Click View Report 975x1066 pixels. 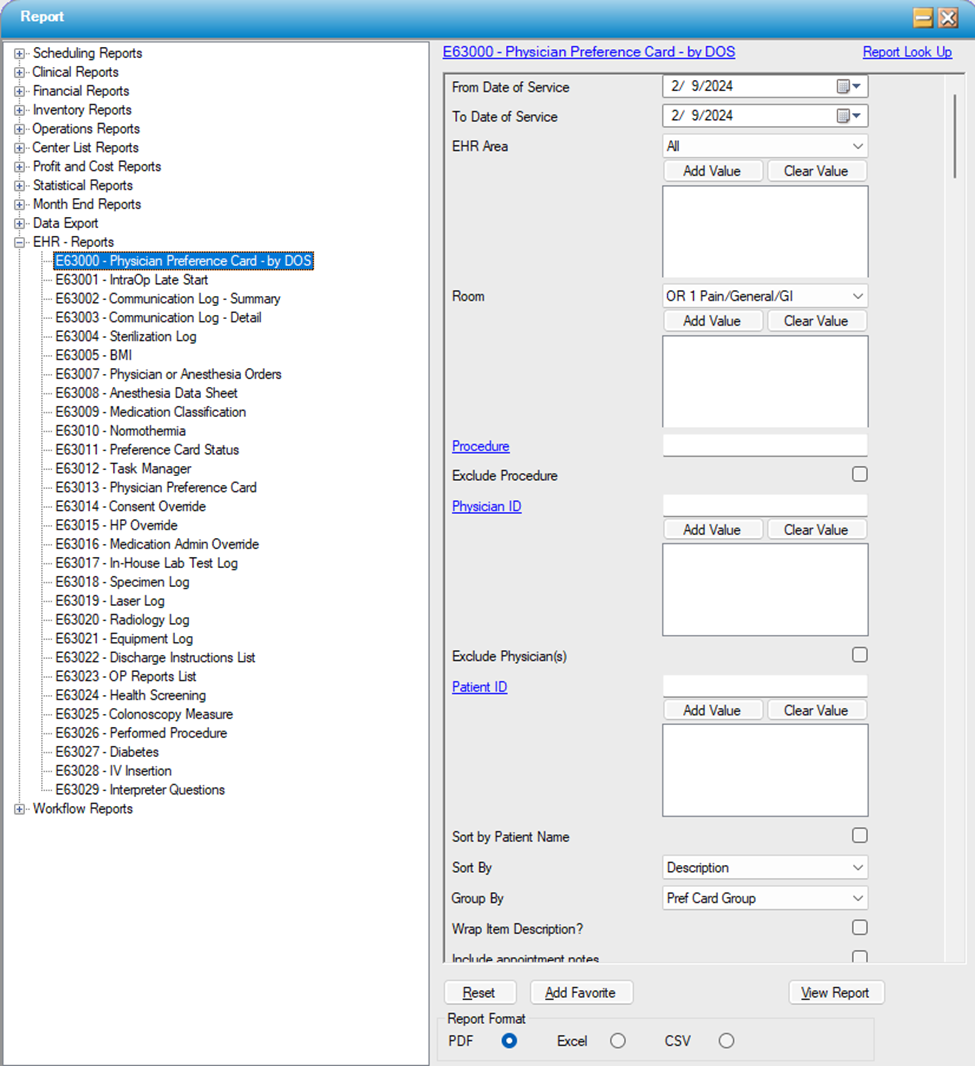pyautogui.click(x=836, y=992)
